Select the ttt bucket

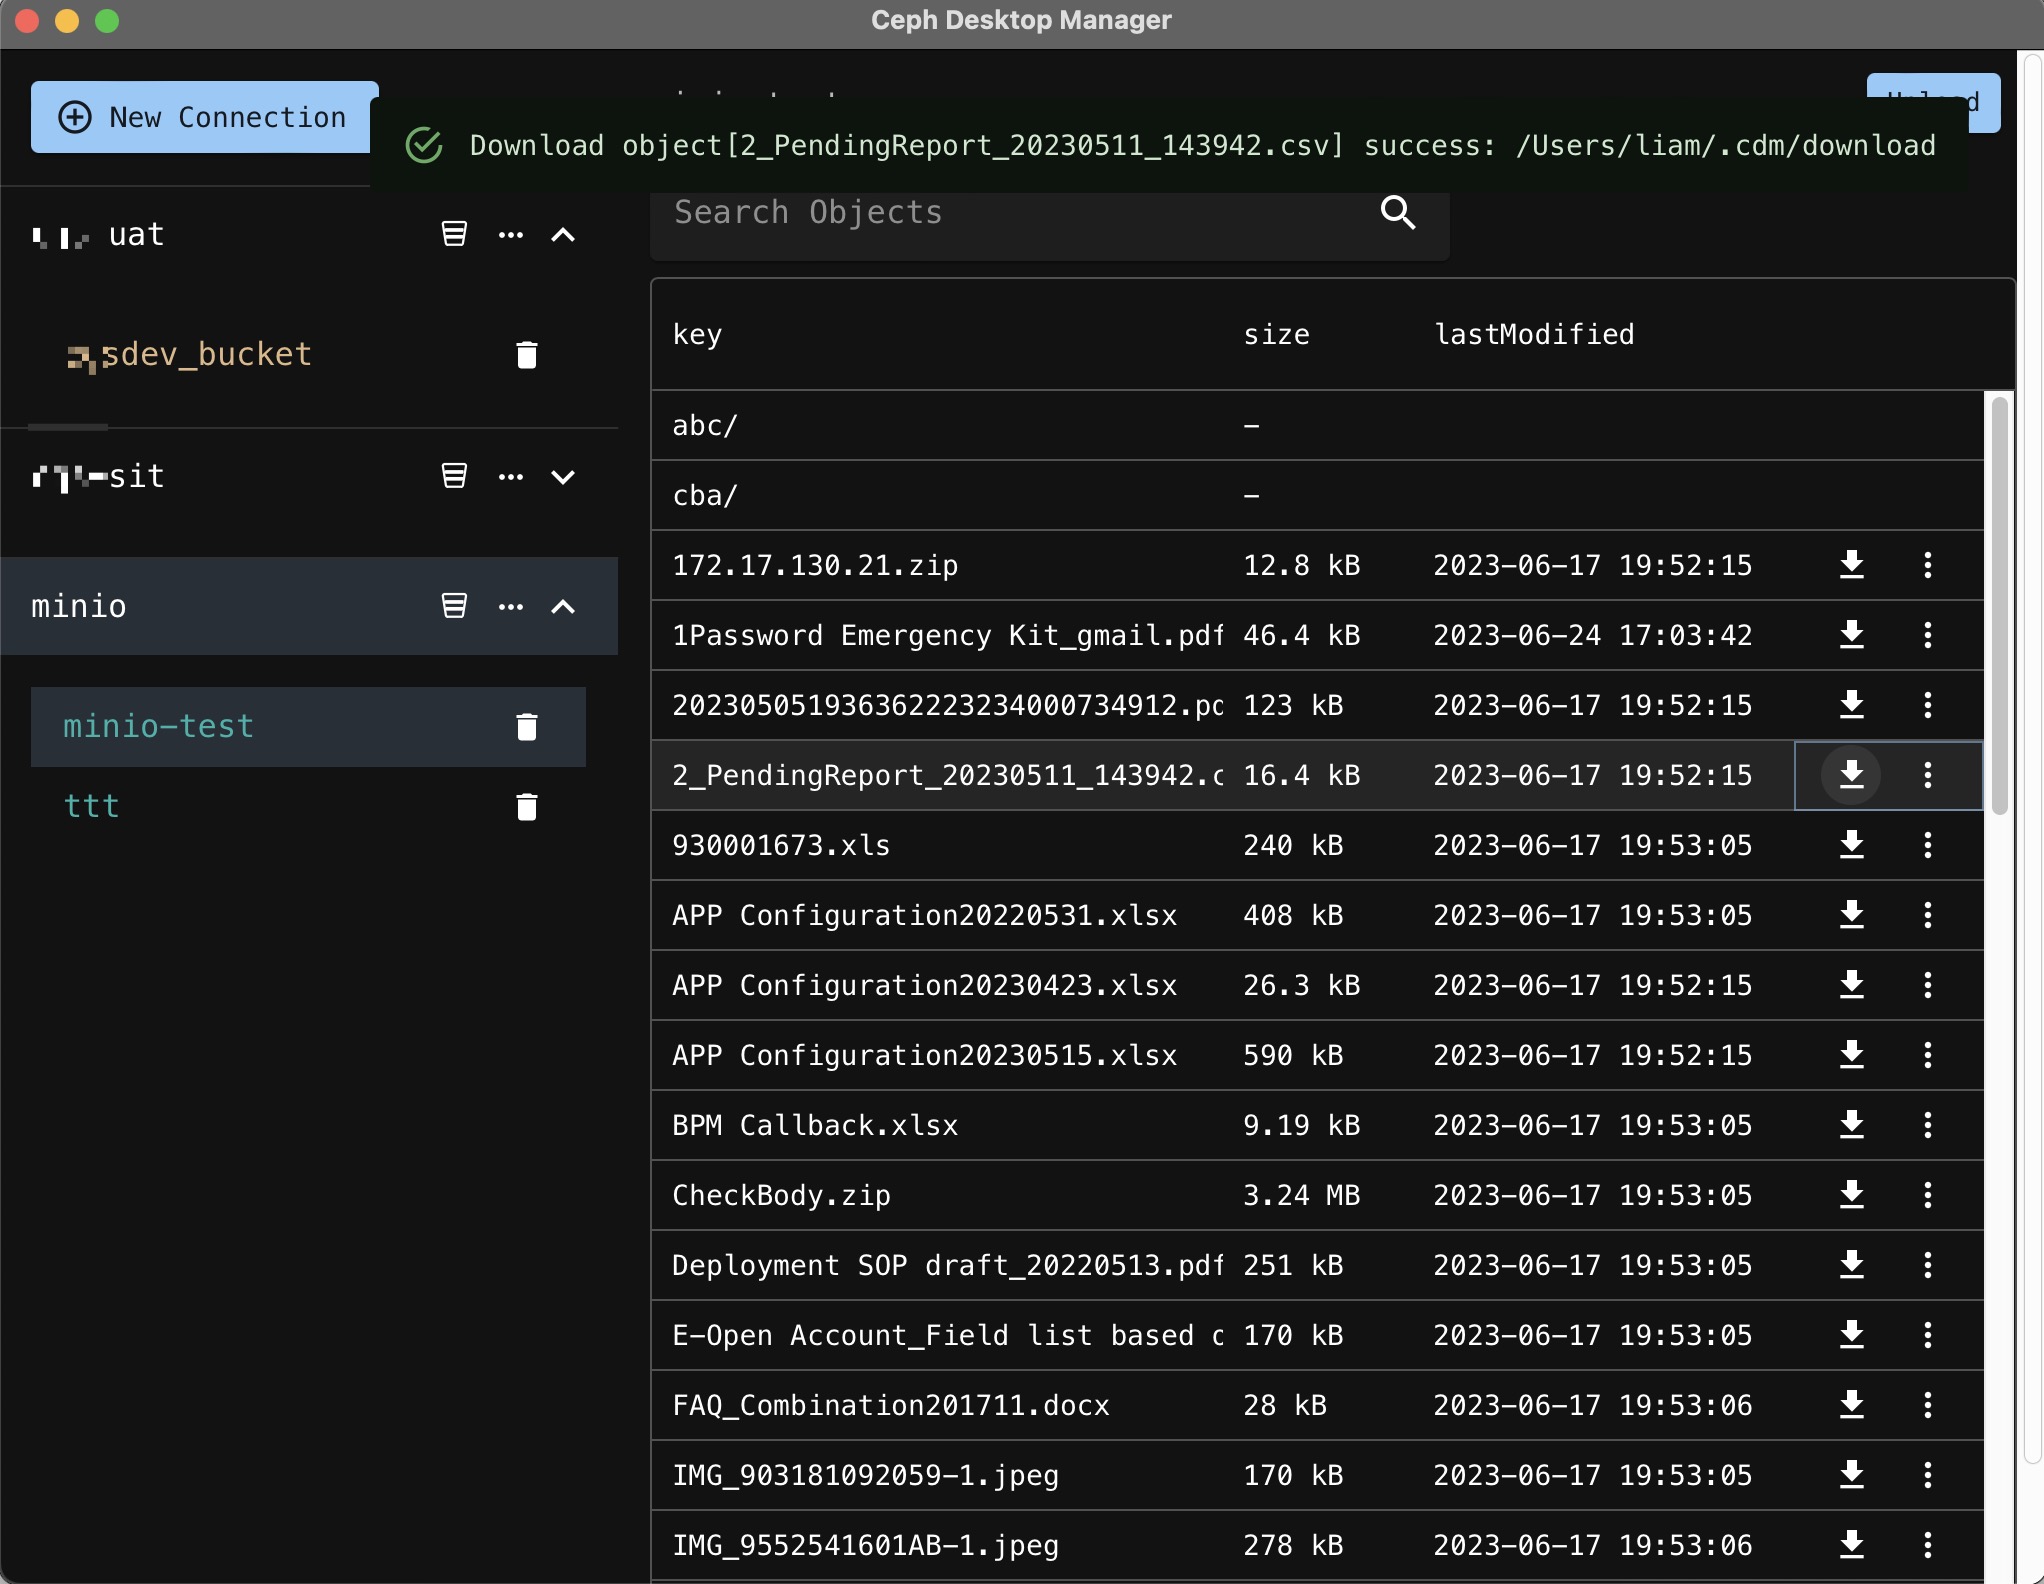[91, 806]
